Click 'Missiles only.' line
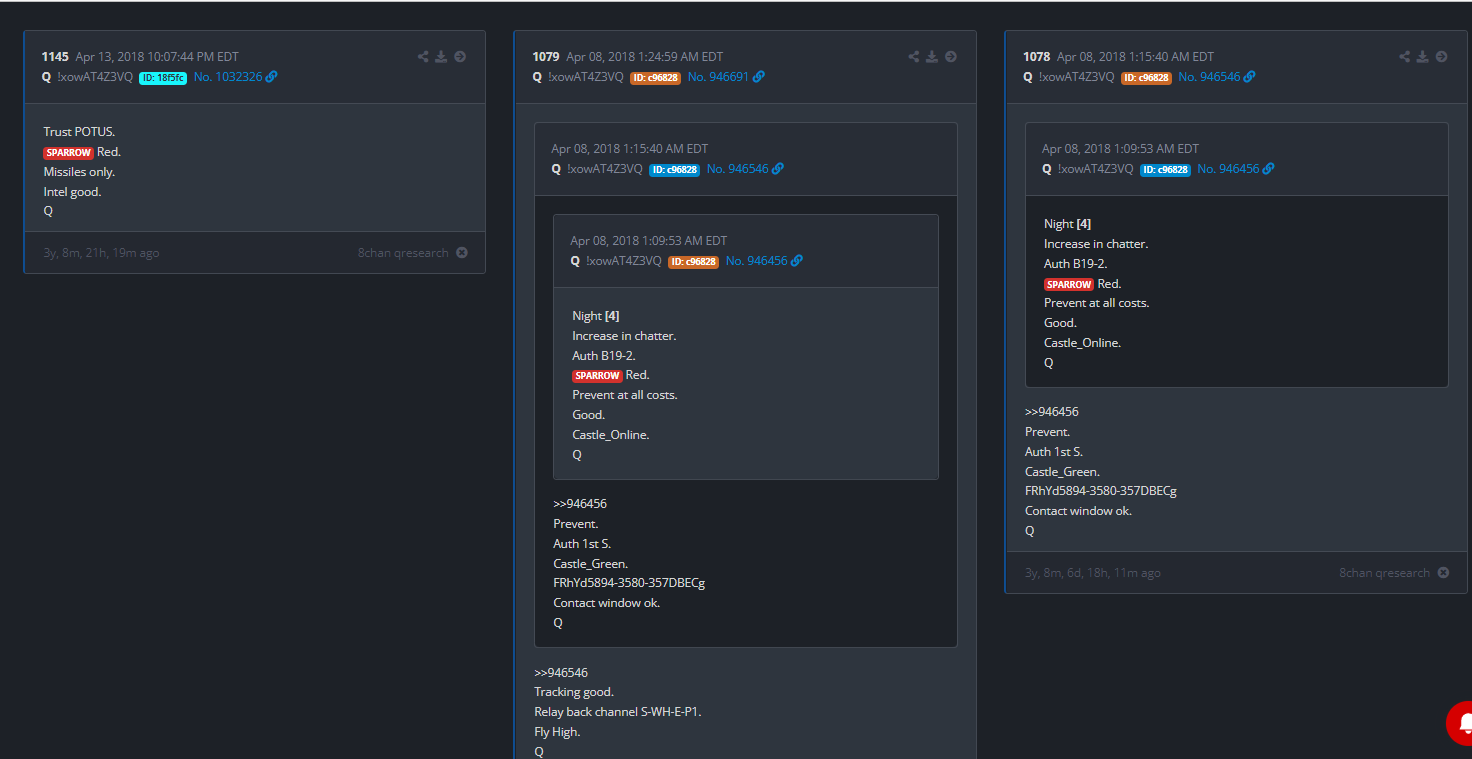 (x=79, y=172)
